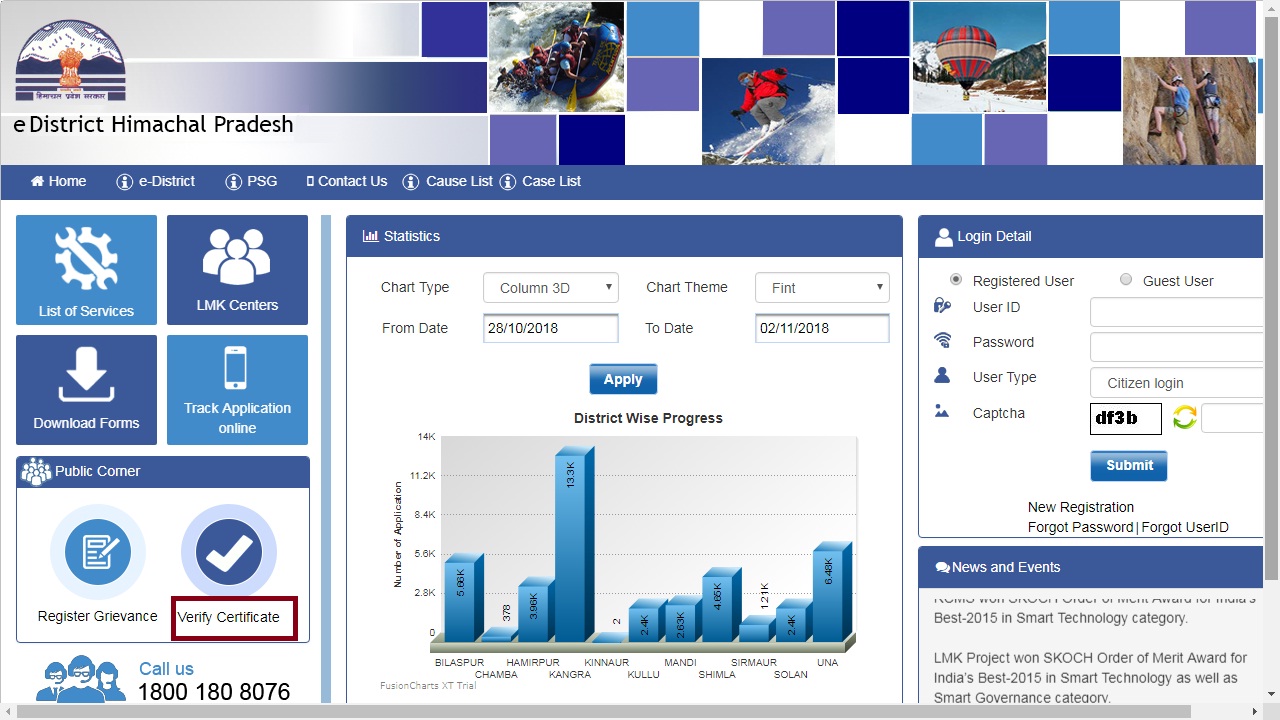
Task: Click the Verify Certificate checkmark icon
Action: (x=228, y=552)
